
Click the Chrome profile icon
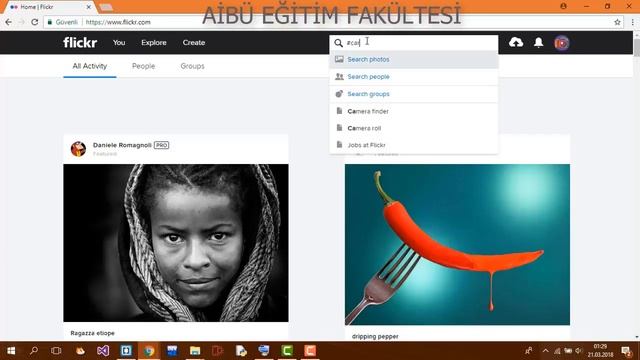click(563, 6)
